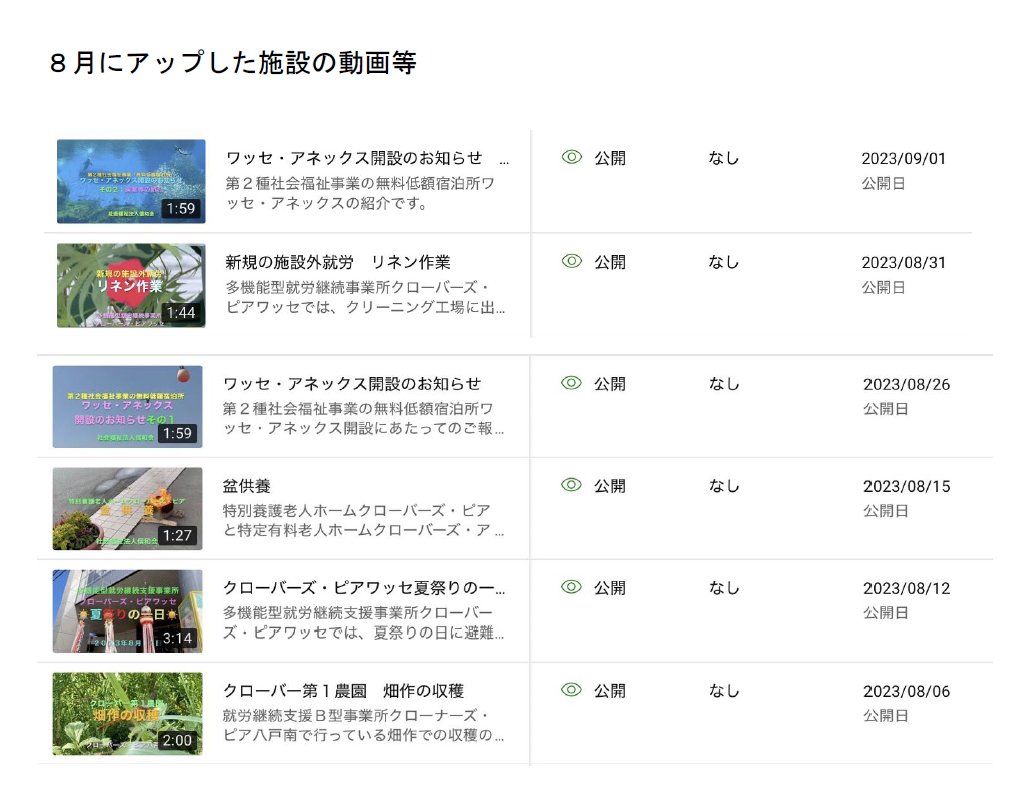The height and width of the screenshot is (800, 1027).
Task: Click the date 2023/08/26
Action: click(906, 385)
